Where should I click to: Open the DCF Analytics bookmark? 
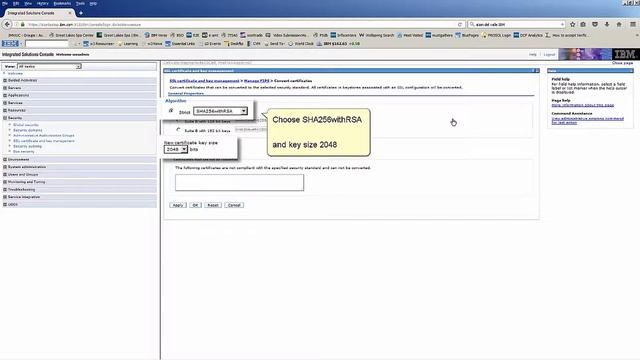point(529,36)
